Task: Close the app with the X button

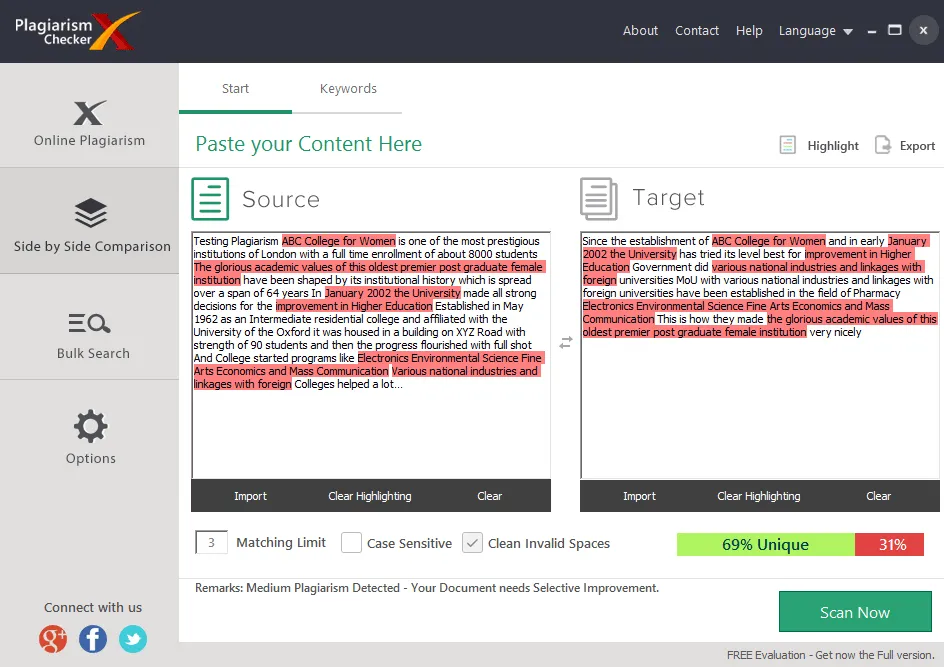Action: point(923,30)
